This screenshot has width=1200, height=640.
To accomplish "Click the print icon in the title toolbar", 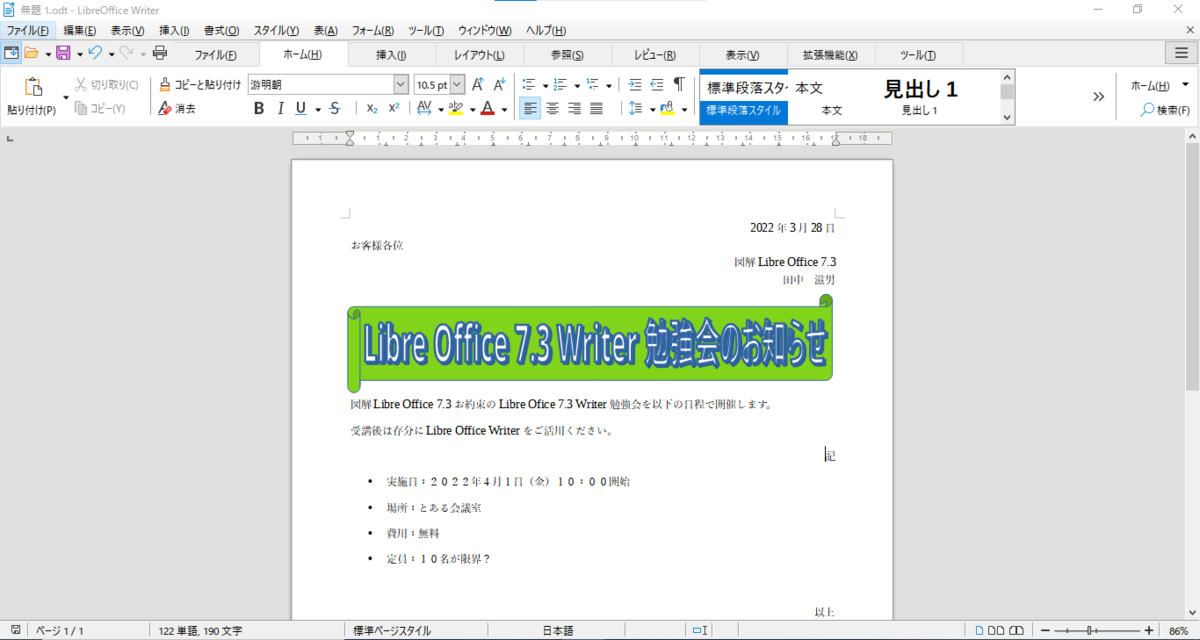I will [x=159, y=55].
